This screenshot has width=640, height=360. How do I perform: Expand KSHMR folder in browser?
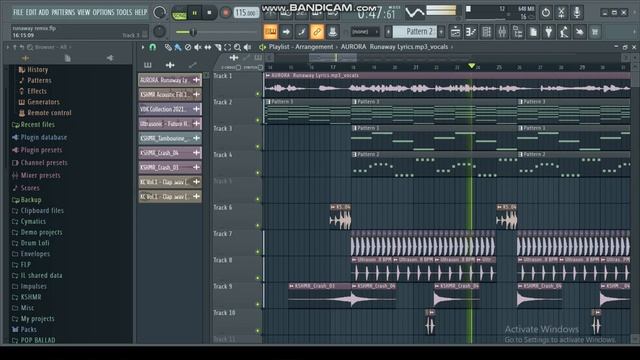27,297
